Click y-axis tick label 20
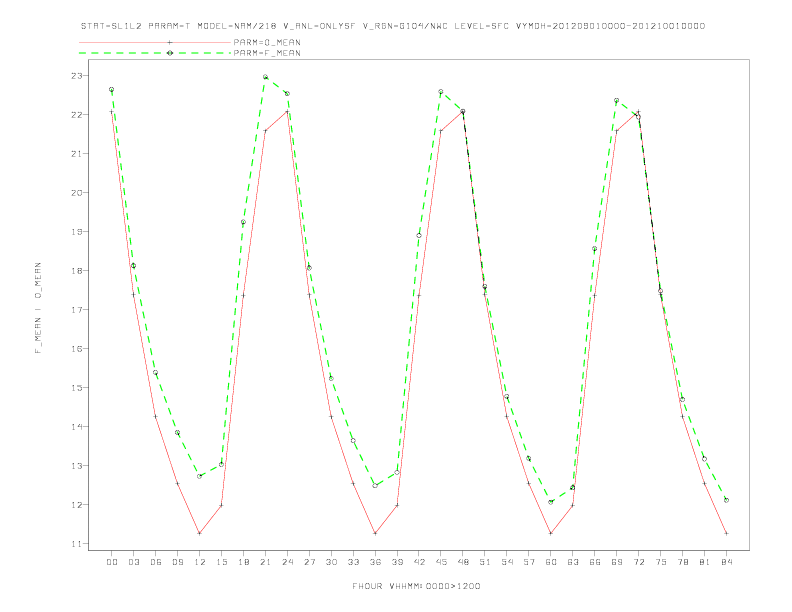792x612 pixels. (76, 192)
